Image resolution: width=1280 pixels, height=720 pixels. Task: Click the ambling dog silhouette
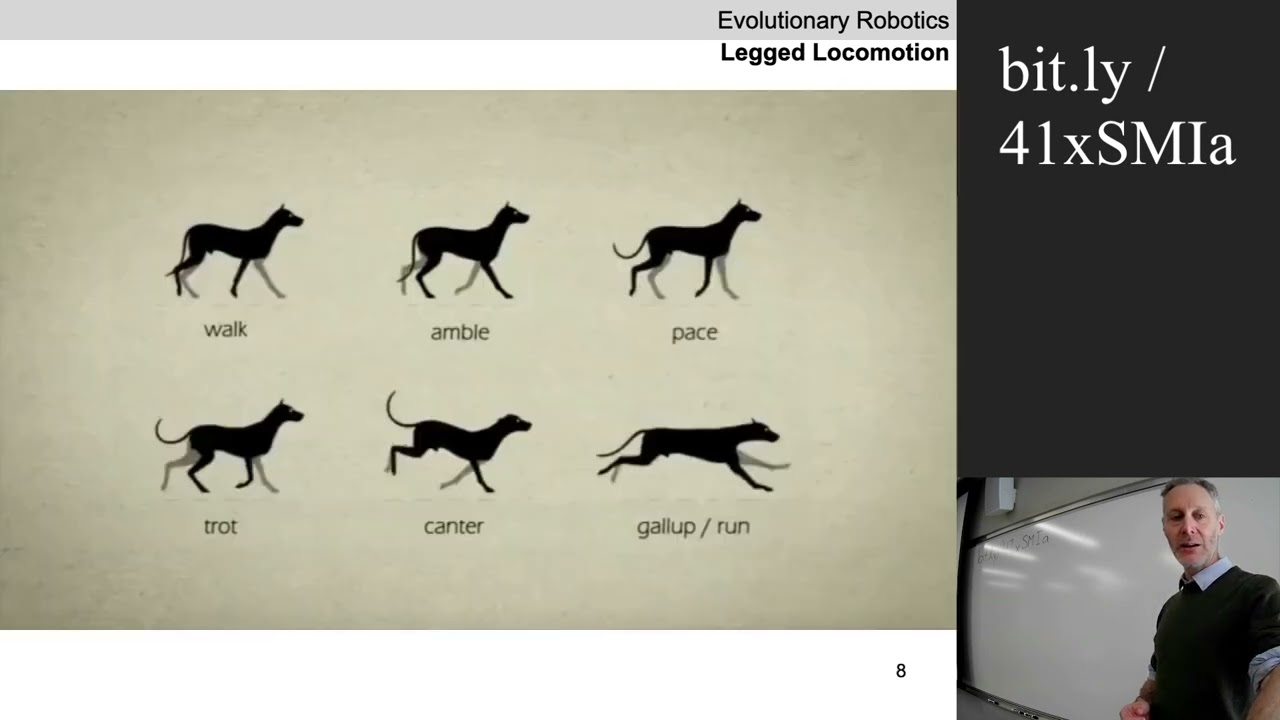[x=464, y=251]
